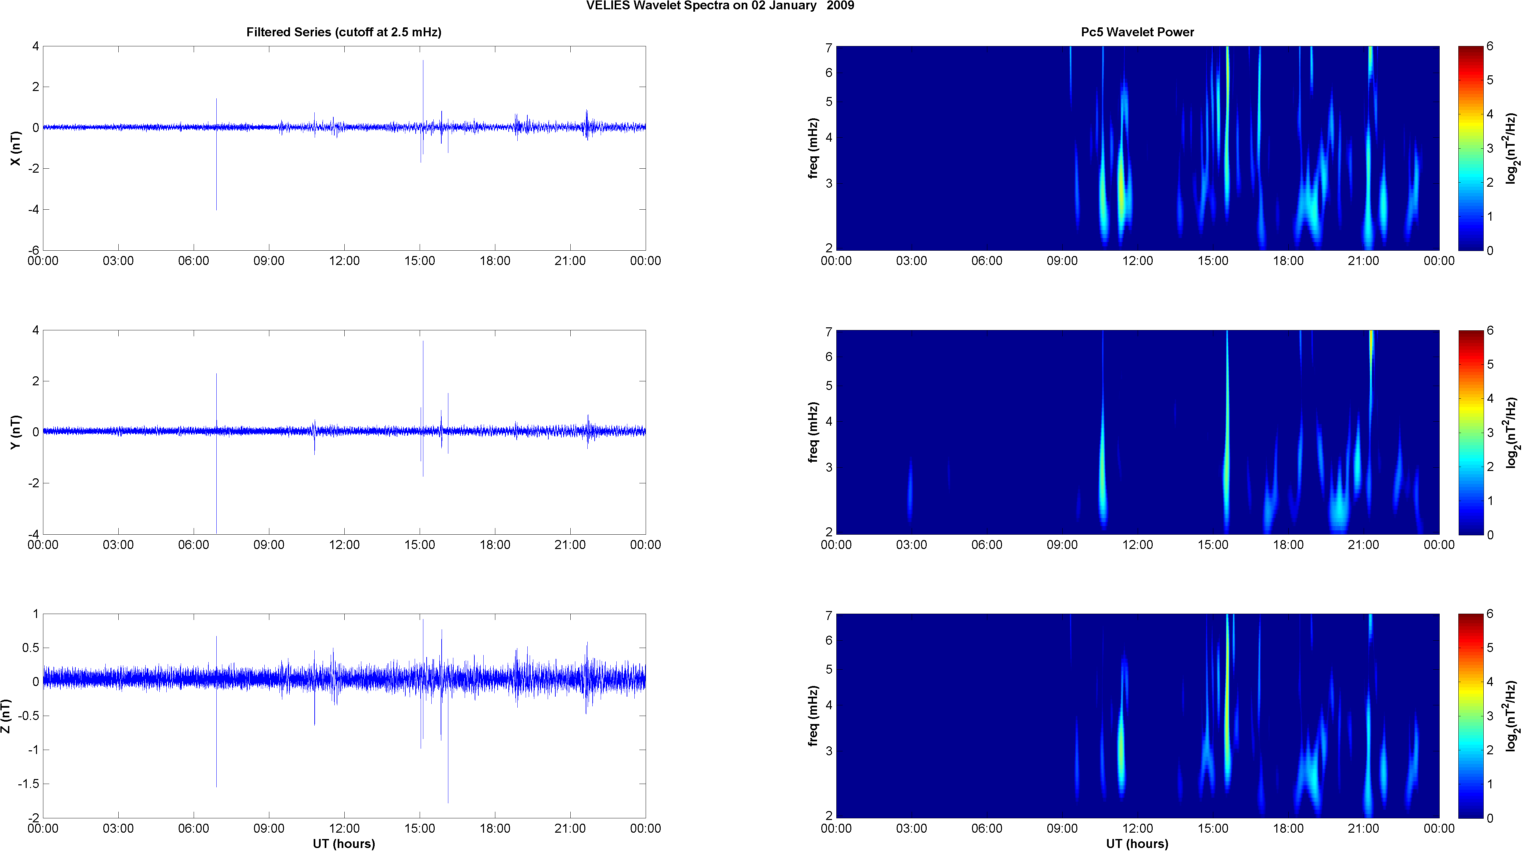Select the 'Pc5 Wavelet Power' heading
The height and width of the screenshot is (851, 1522).
(x=1137, y=32)
